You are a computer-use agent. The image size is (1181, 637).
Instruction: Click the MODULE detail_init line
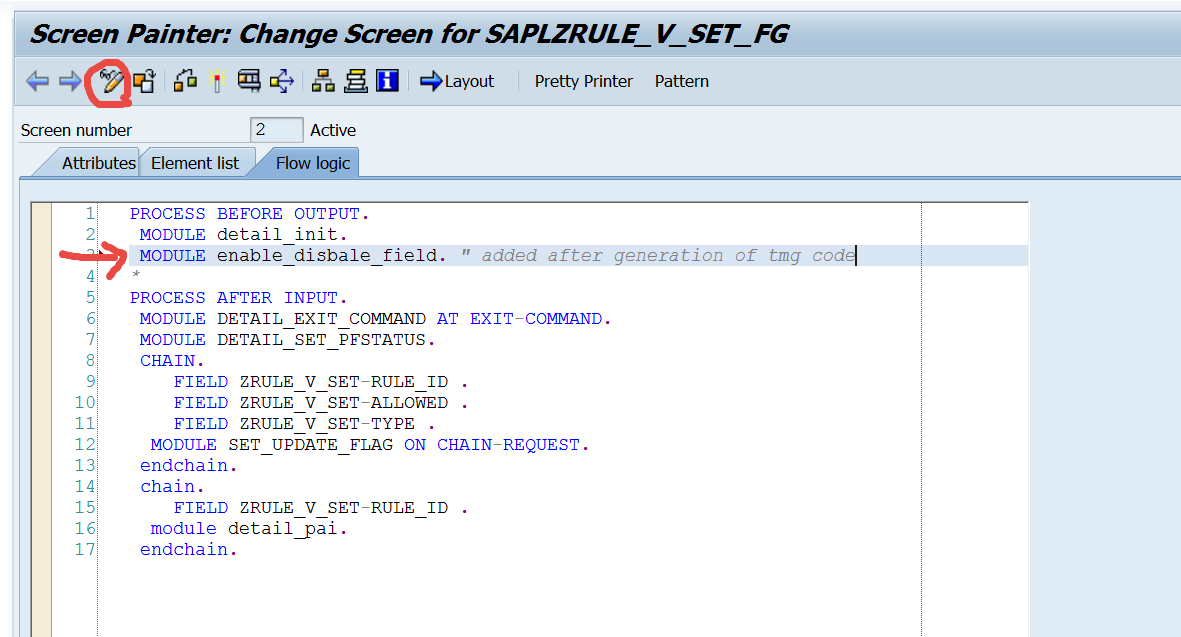243,235
